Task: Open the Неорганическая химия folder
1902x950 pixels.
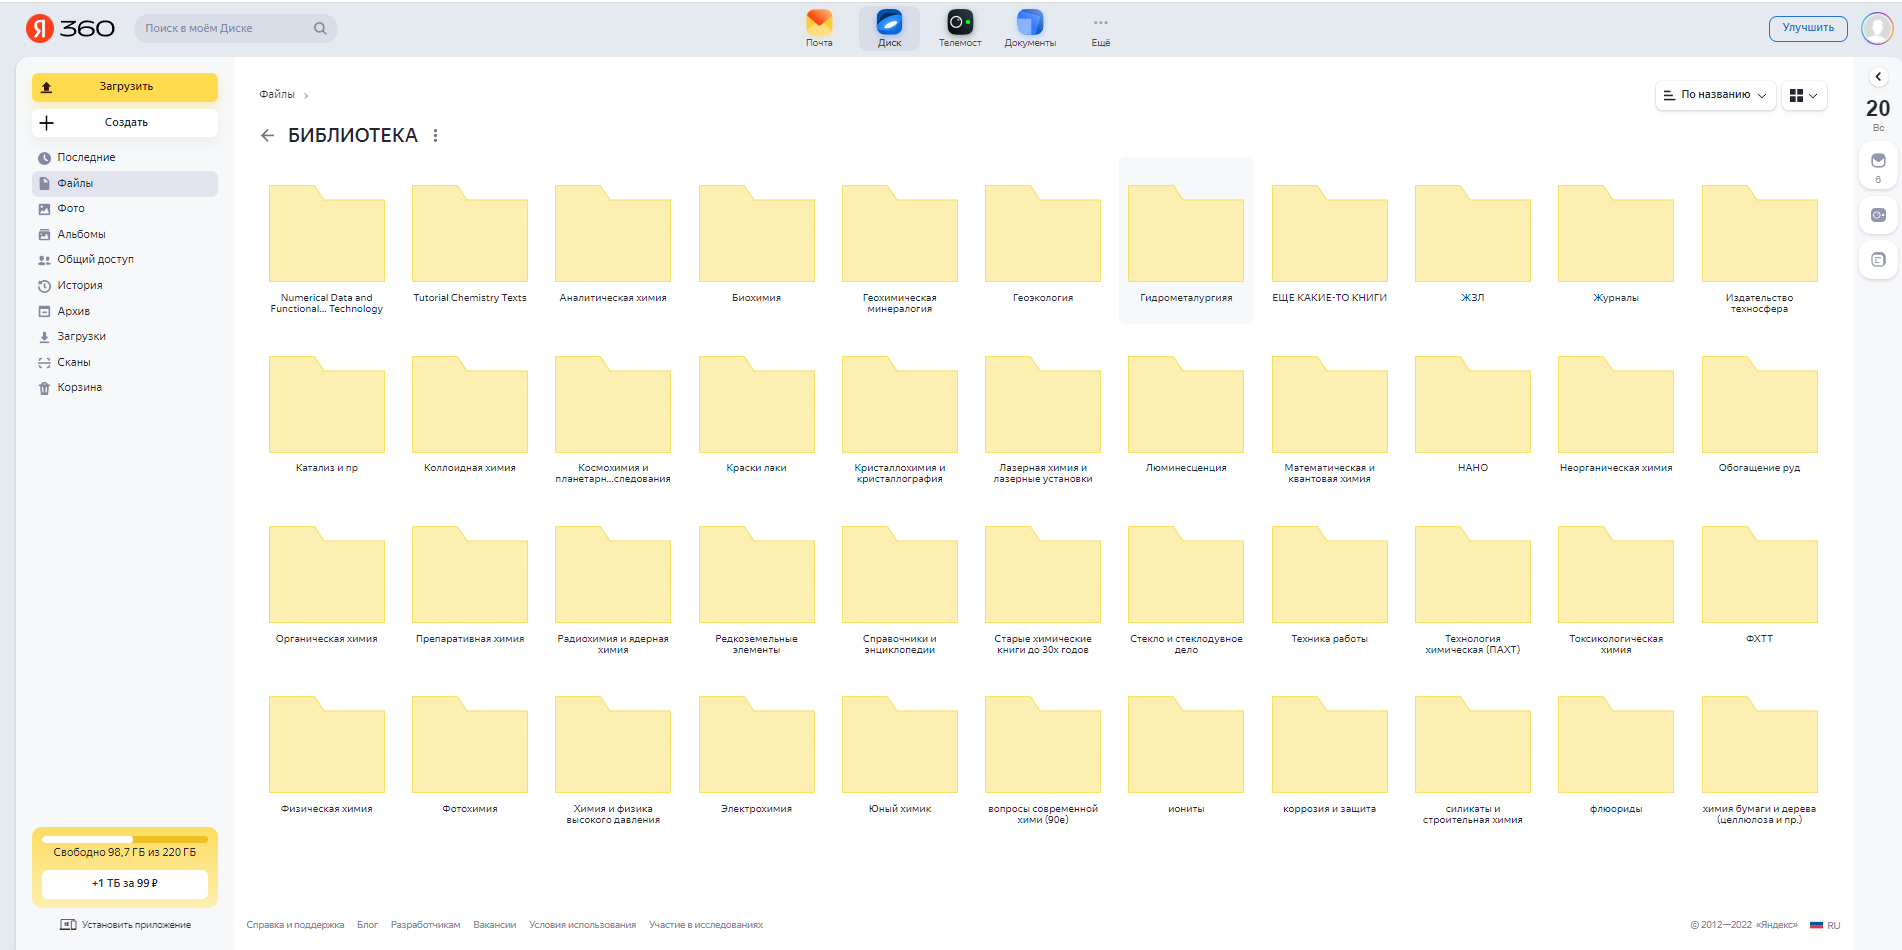Action: click(1616, 413)
